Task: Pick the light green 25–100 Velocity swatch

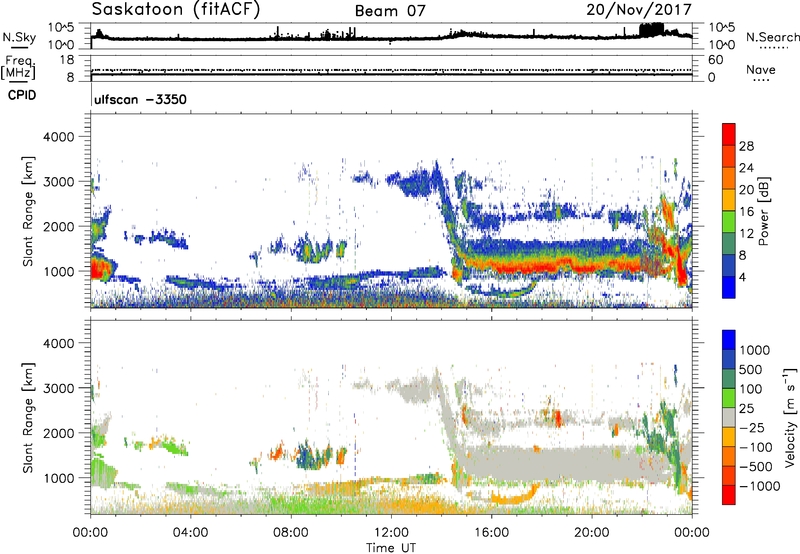Action: pyautogui.click(x=729, y=398)
